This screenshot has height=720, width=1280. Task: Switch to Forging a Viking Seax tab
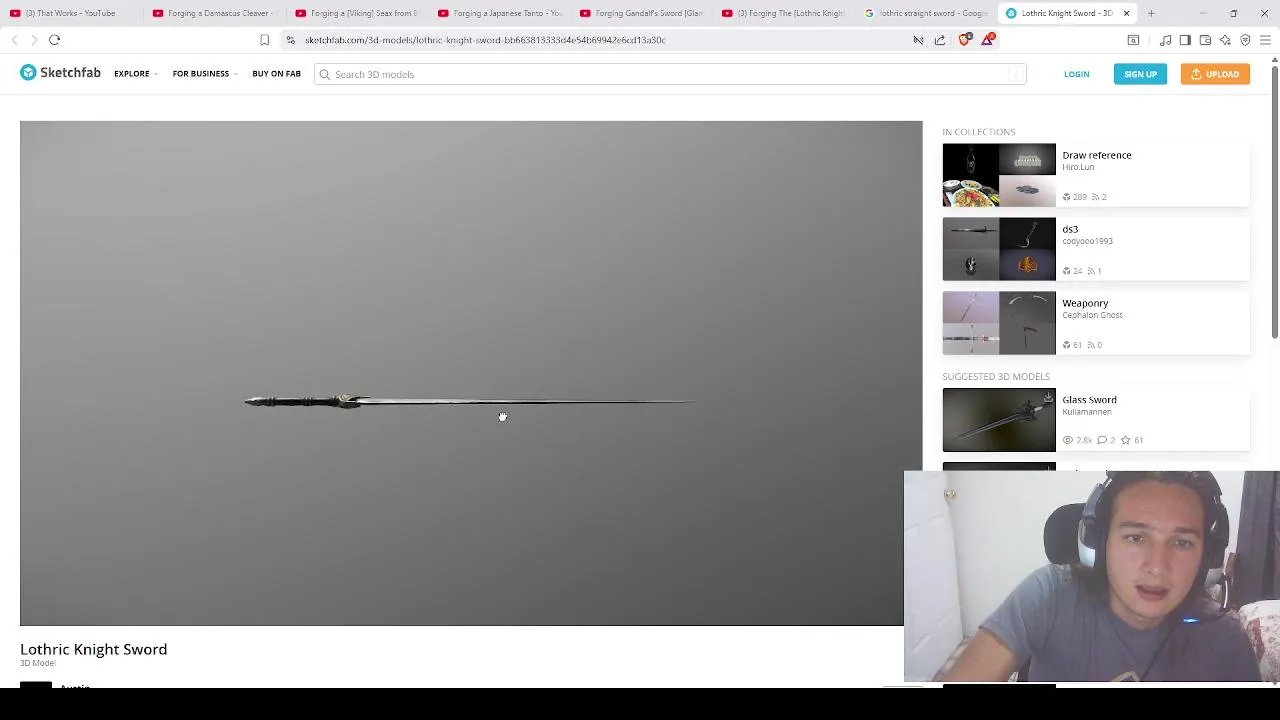click(356, 13)
